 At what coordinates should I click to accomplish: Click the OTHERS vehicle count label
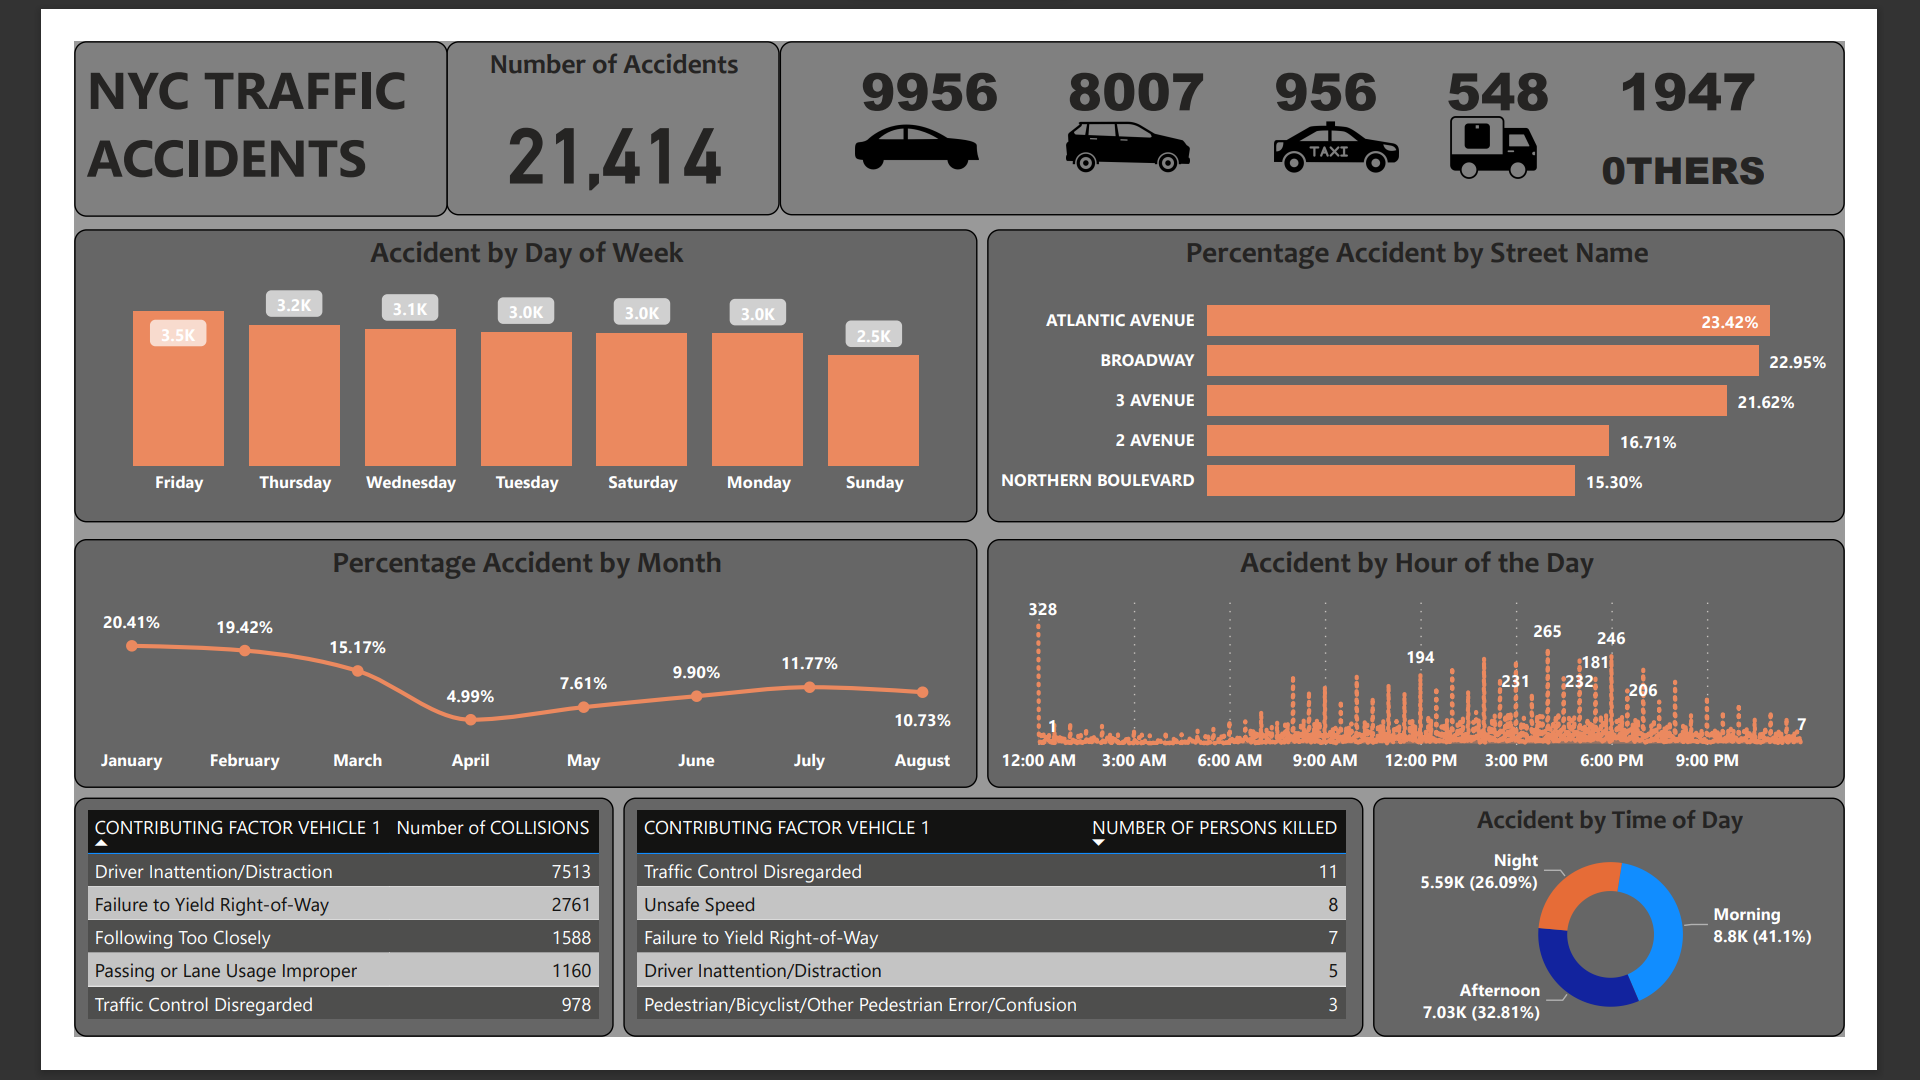click(1683, 171)
